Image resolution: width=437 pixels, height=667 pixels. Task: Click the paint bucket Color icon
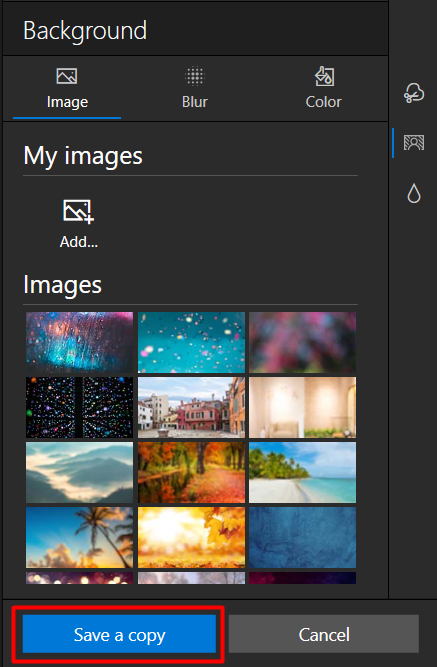(324, 76)
